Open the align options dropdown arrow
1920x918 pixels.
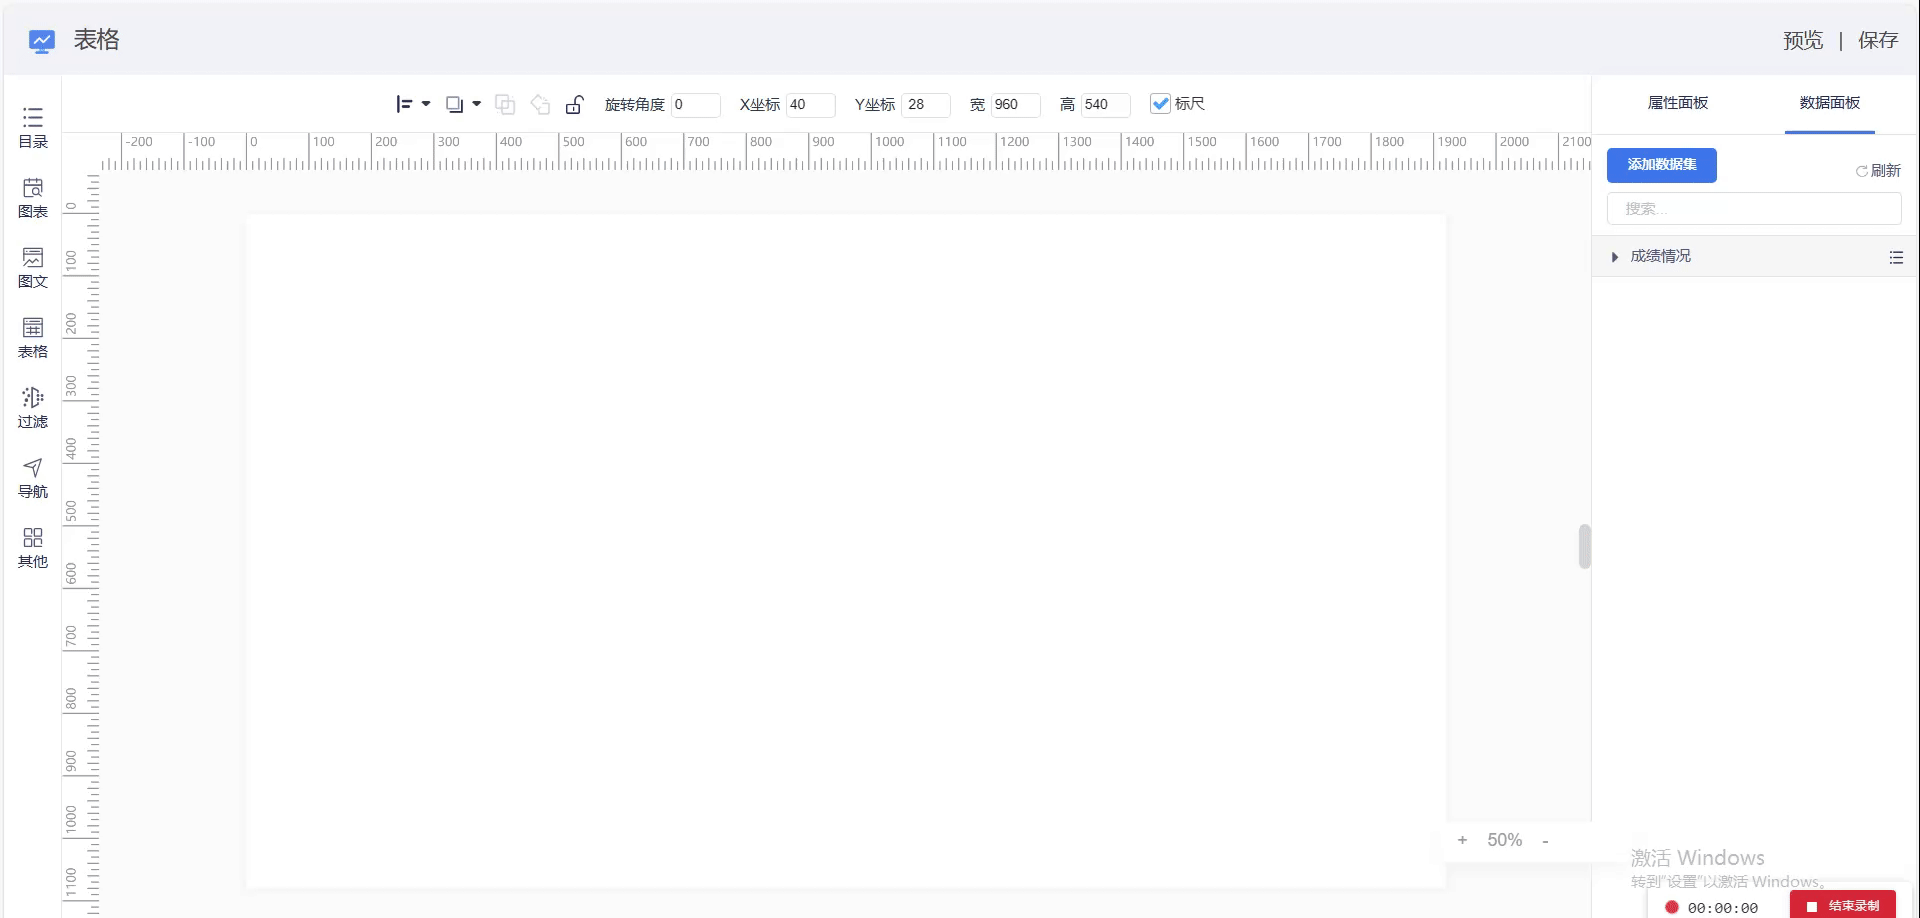pos(426,104)
